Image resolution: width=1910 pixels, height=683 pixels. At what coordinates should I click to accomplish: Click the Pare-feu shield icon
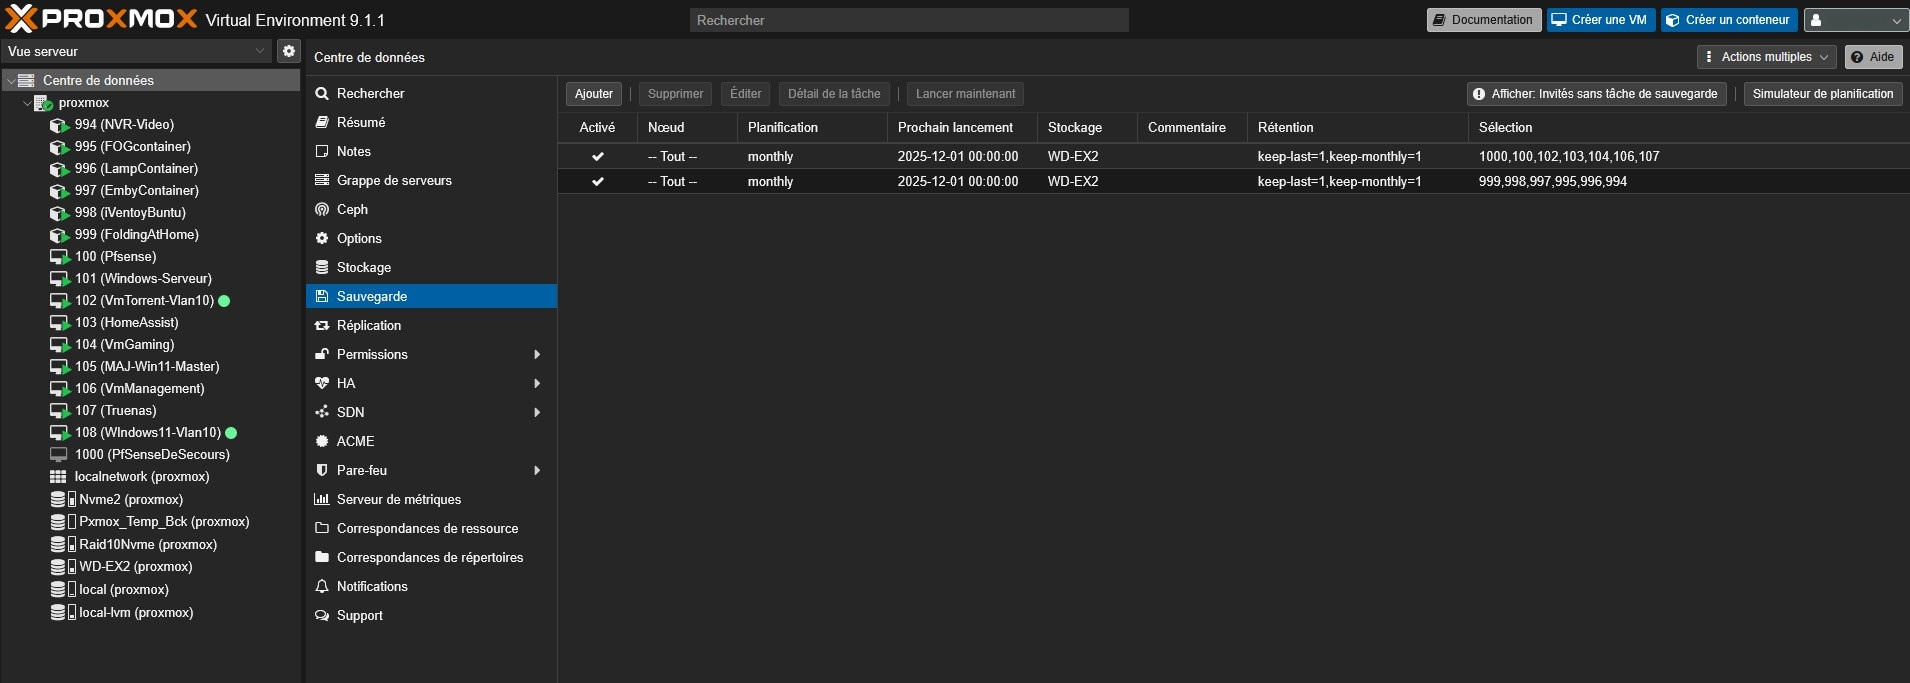click(322, 471)
